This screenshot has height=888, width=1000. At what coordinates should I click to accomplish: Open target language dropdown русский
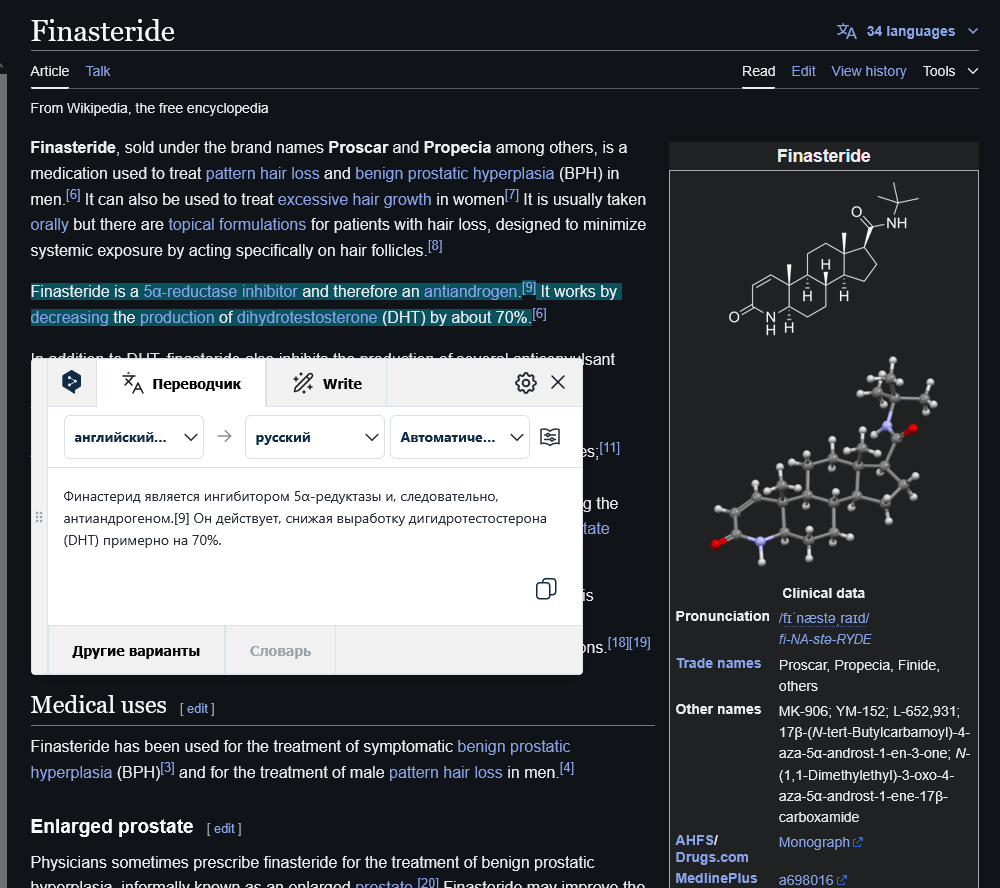[x=314, y=437]
